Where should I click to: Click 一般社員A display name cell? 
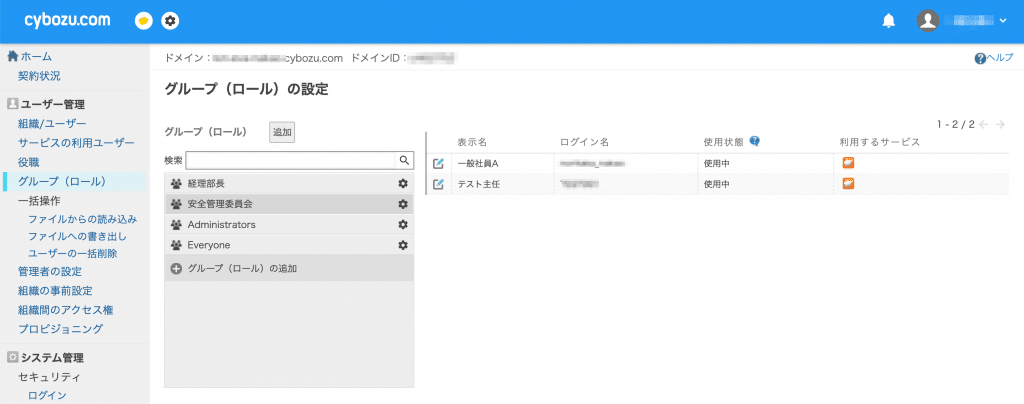point(478,163)
